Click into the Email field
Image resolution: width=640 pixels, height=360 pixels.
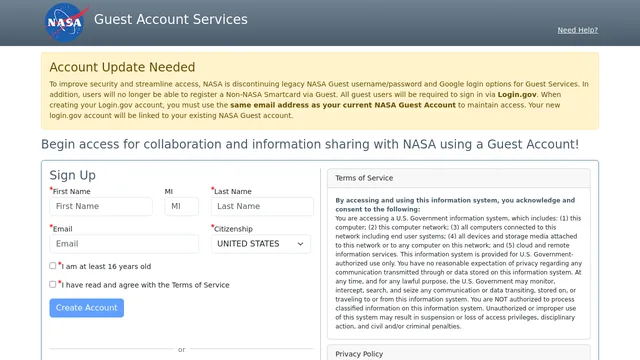(x=124, y=244)
